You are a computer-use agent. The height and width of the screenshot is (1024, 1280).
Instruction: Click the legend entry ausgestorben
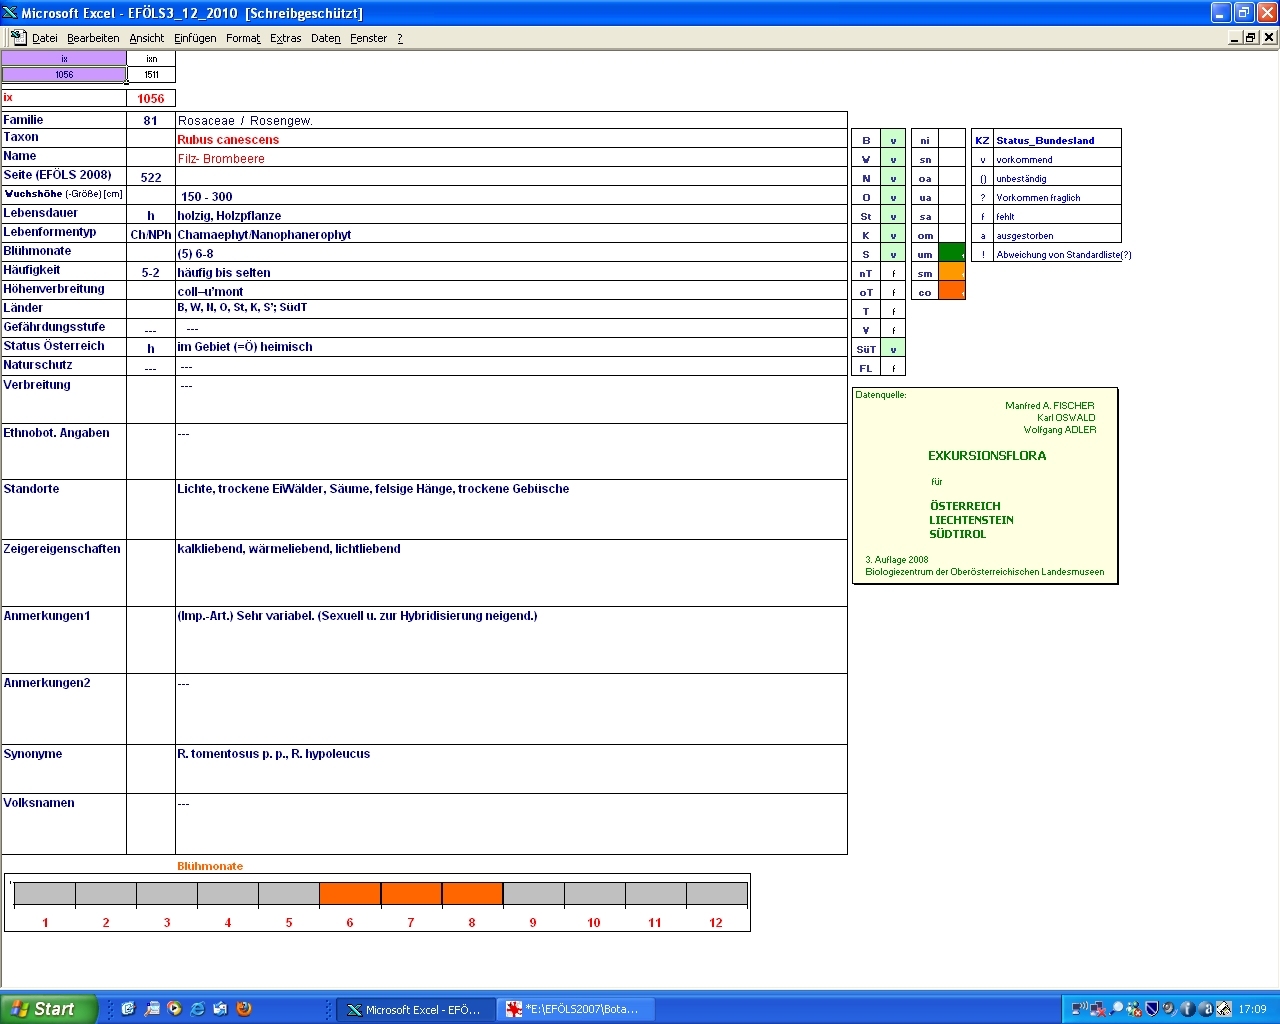[1024, 235]
